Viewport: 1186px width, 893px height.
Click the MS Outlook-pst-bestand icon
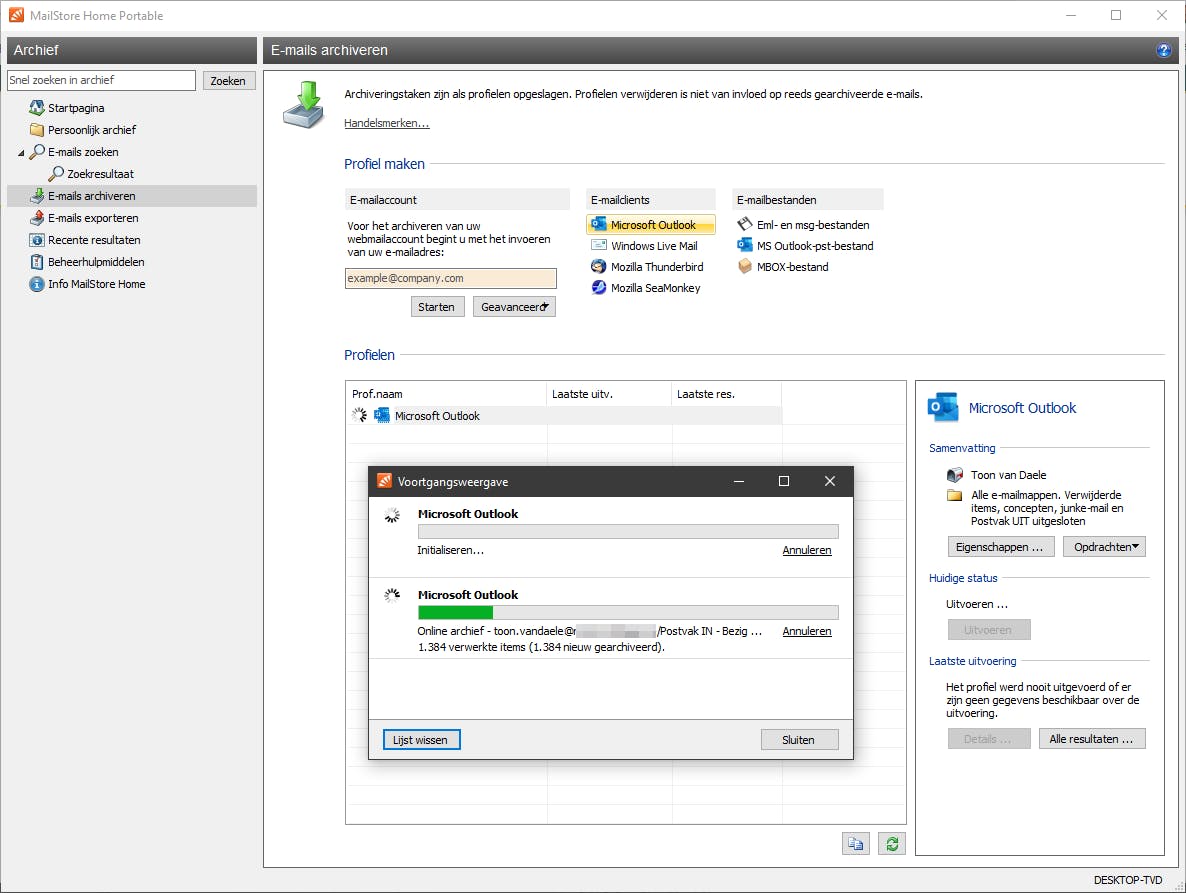(x=744, y=245)
